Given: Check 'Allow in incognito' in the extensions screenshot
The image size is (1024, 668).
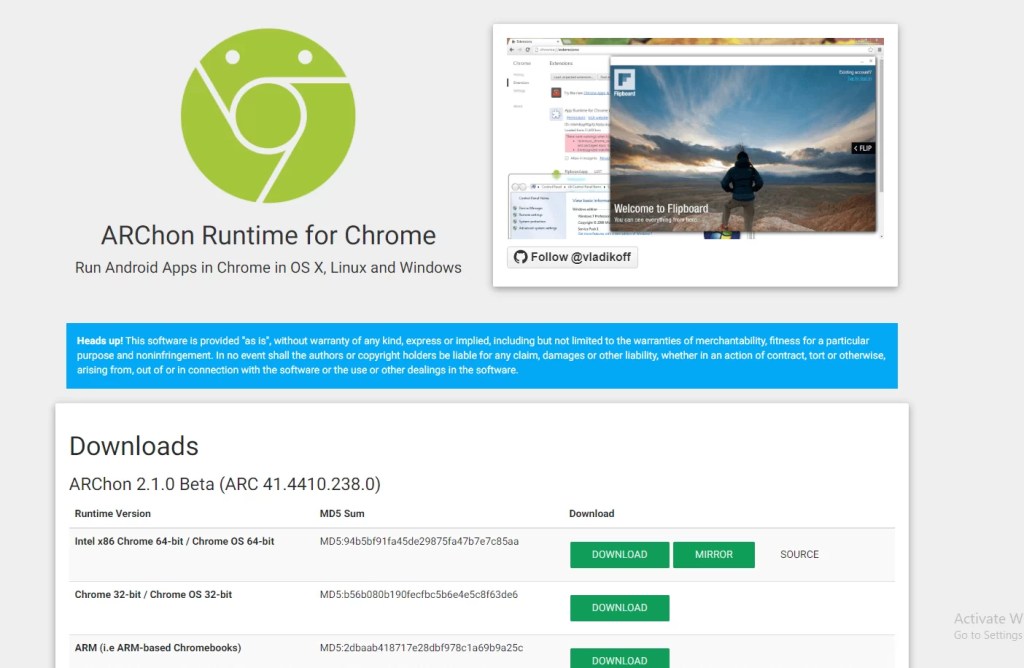Looking at the screenshot, I should 567,159.
